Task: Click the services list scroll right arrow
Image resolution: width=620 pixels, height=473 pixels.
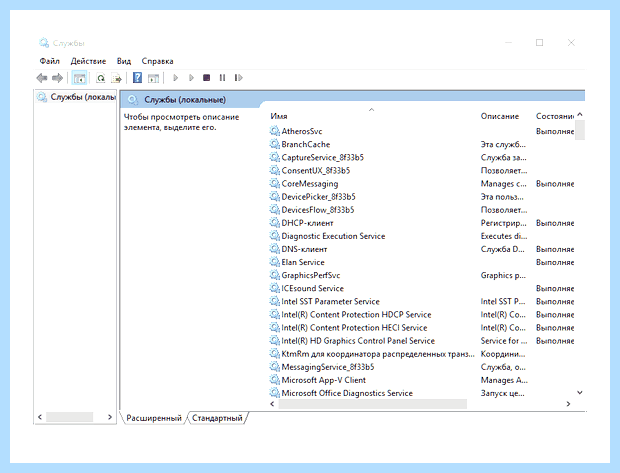Action: tap(568, 404)
